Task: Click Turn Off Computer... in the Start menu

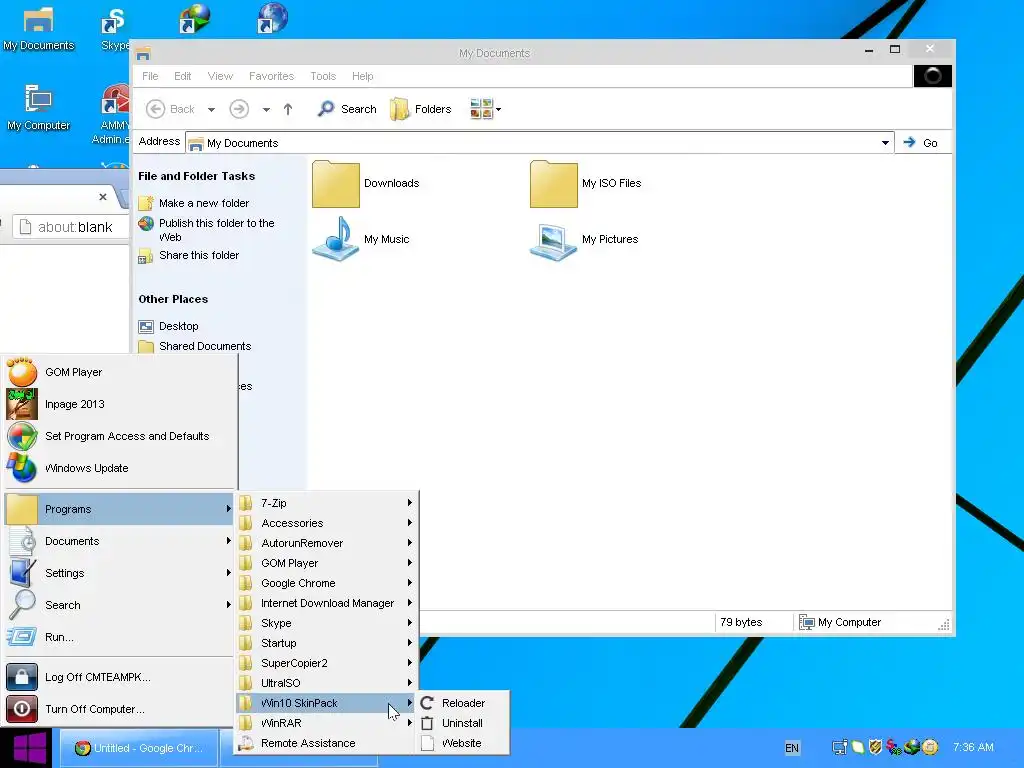Action: pyautogui.click(x=120, y=709)
